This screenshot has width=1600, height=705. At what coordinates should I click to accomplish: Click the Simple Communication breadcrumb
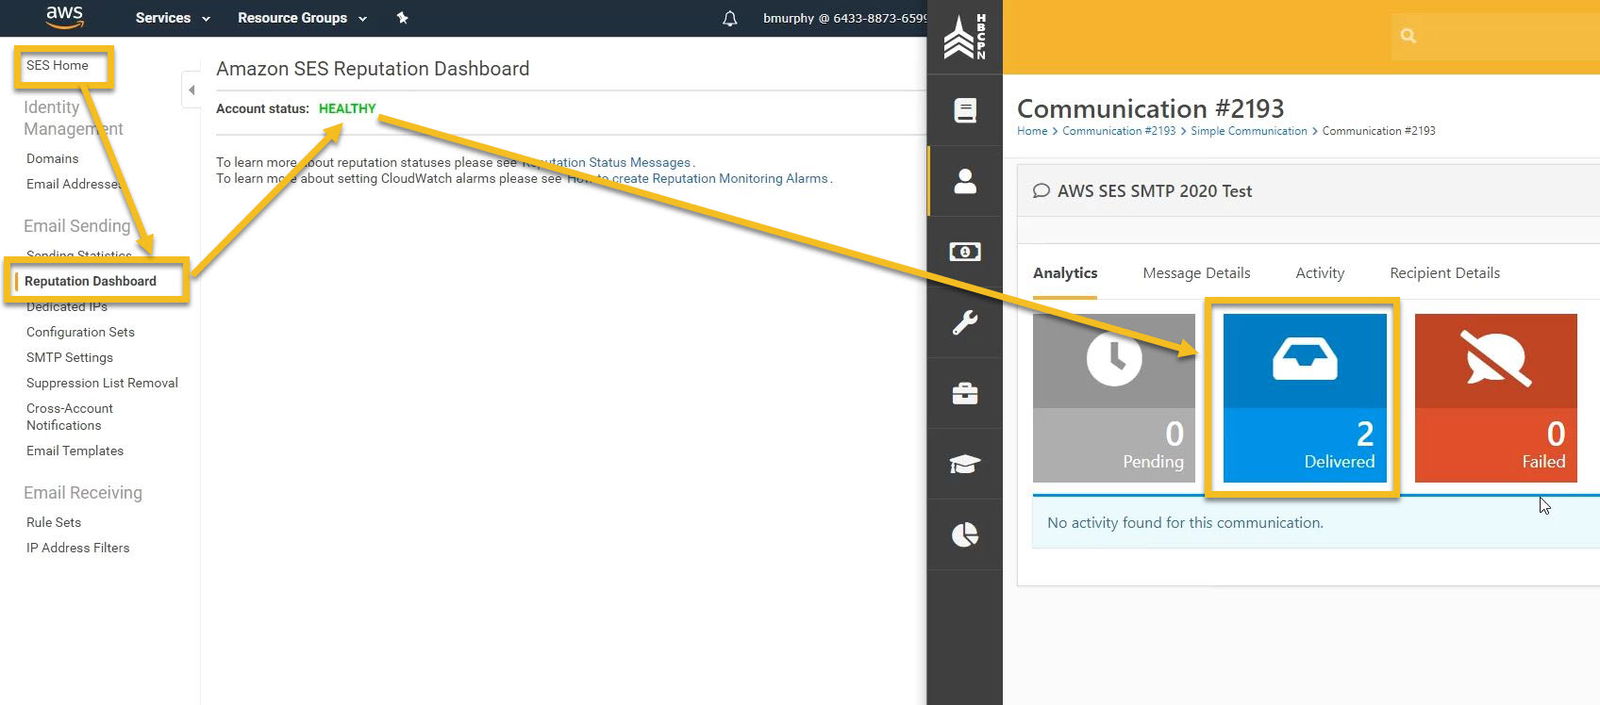point(1249,131)
